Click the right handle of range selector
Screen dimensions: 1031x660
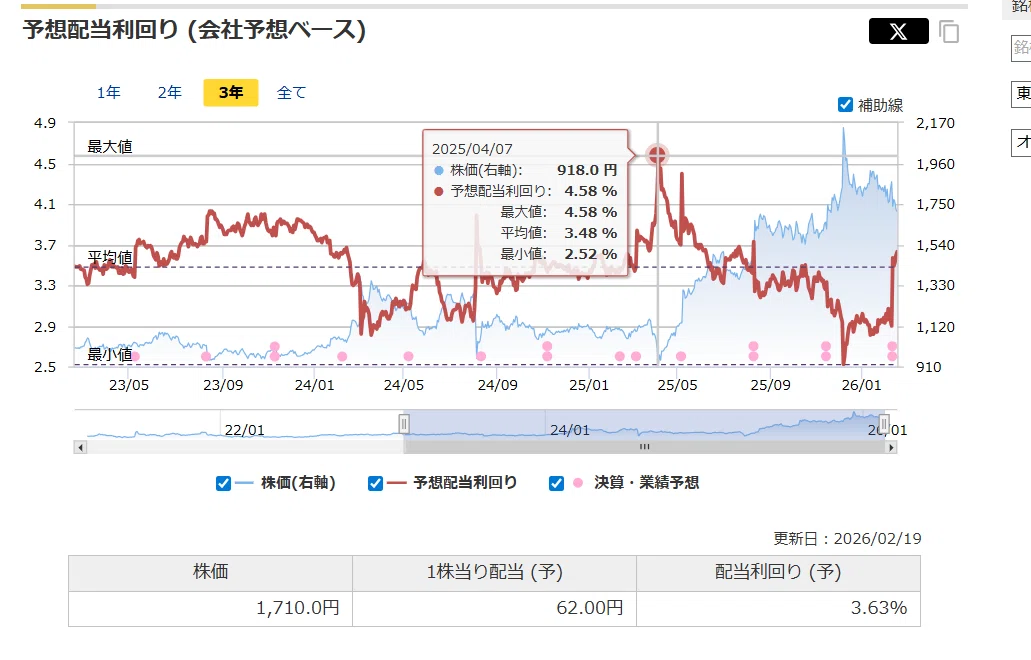click(884, 423)
